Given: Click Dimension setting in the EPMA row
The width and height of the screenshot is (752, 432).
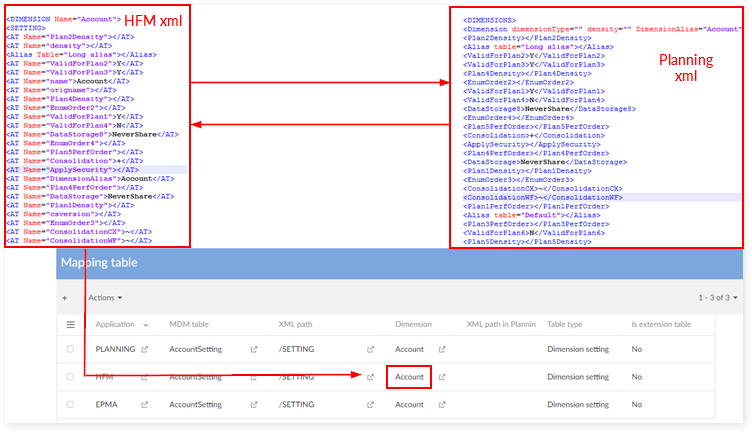Looking at the screenshot, I should (x=578, y=405).
